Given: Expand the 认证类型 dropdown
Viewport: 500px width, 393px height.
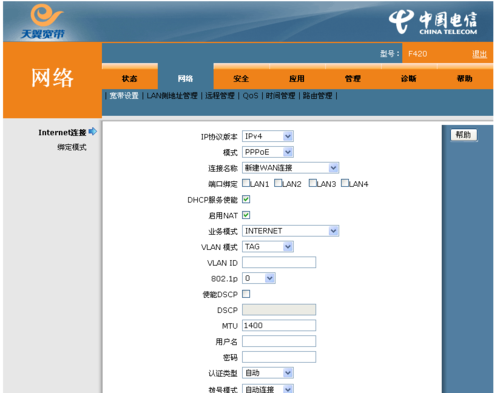Looking at the screenshot, I should click(268, 373).
